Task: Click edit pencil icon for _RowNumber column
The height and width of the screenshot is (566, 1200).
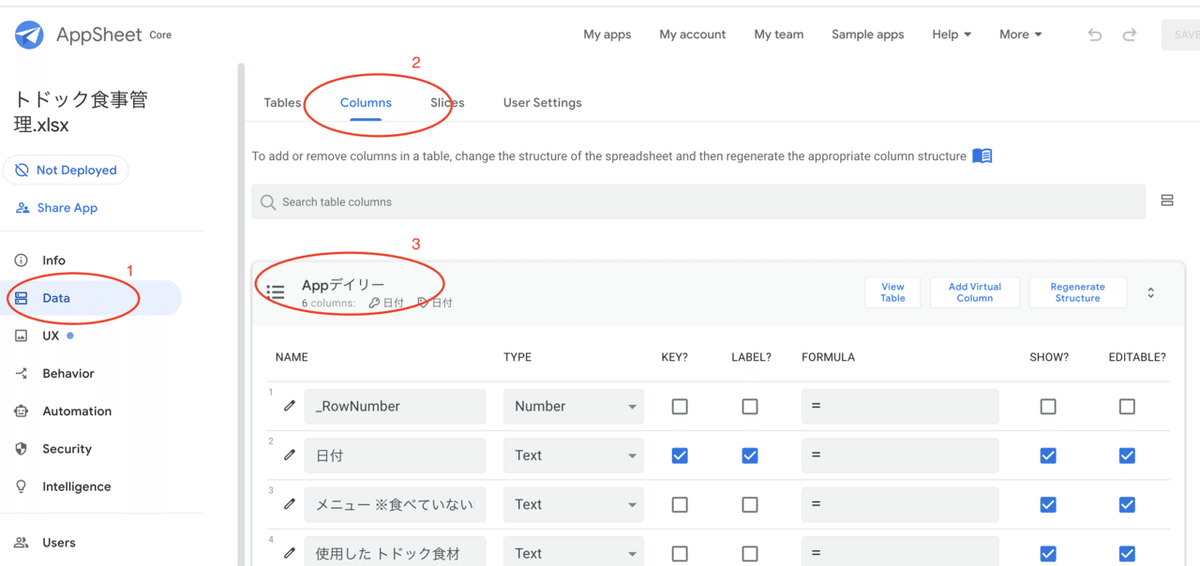Action: pos(290,406)
